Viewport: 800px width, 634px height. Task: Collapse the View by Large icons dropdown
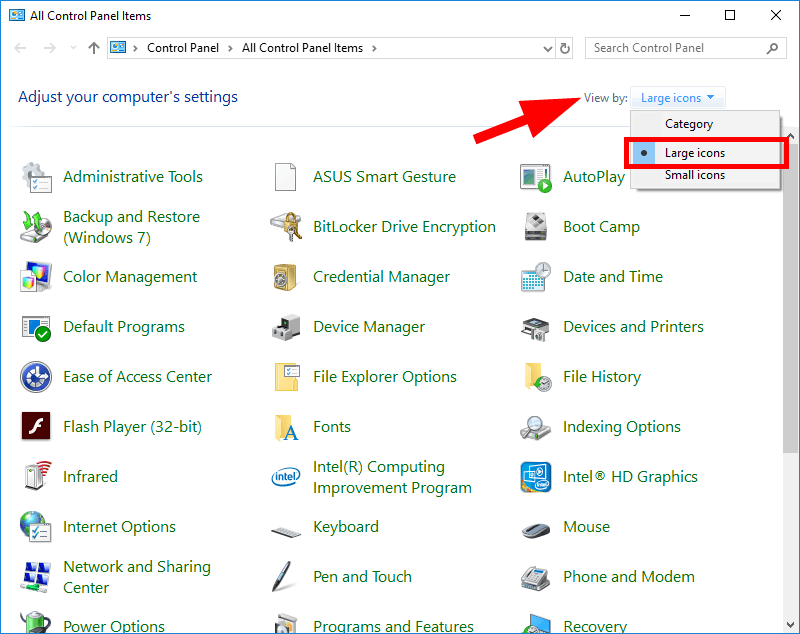tap(678, 97)
